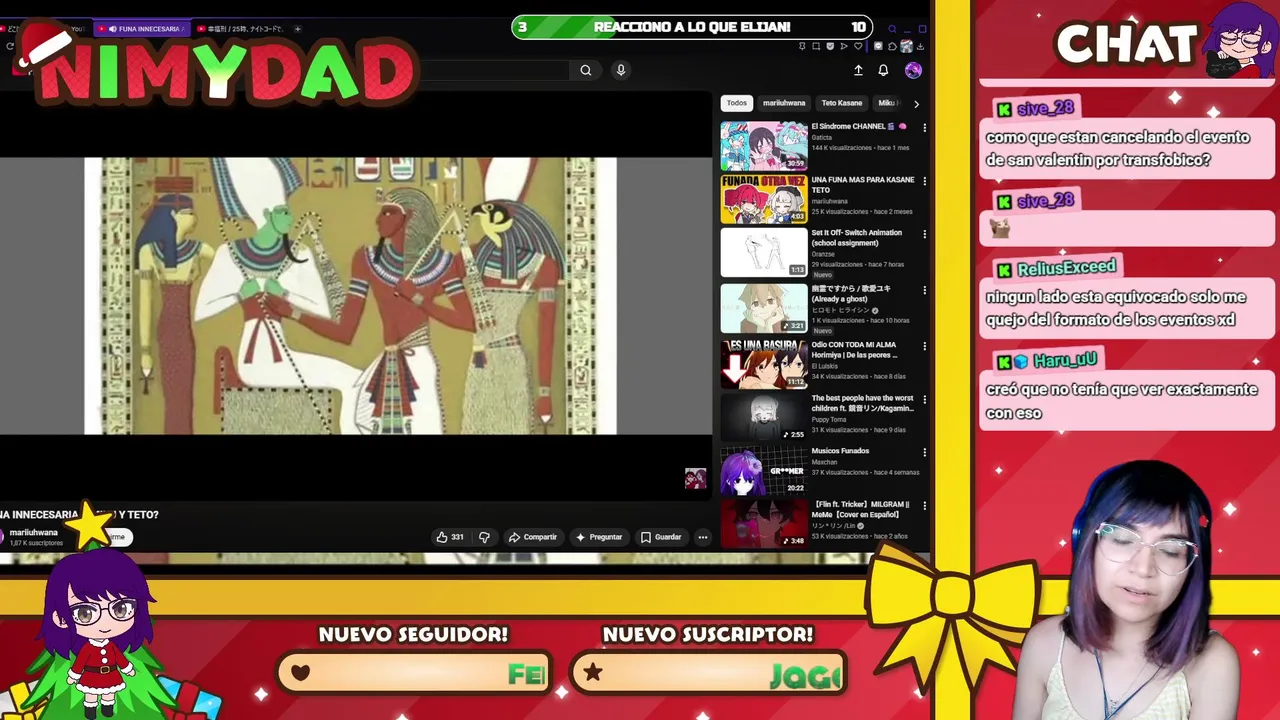Click the Set It Off- Switch Animation title
The image size is (1280, 720).
[856, 238]
